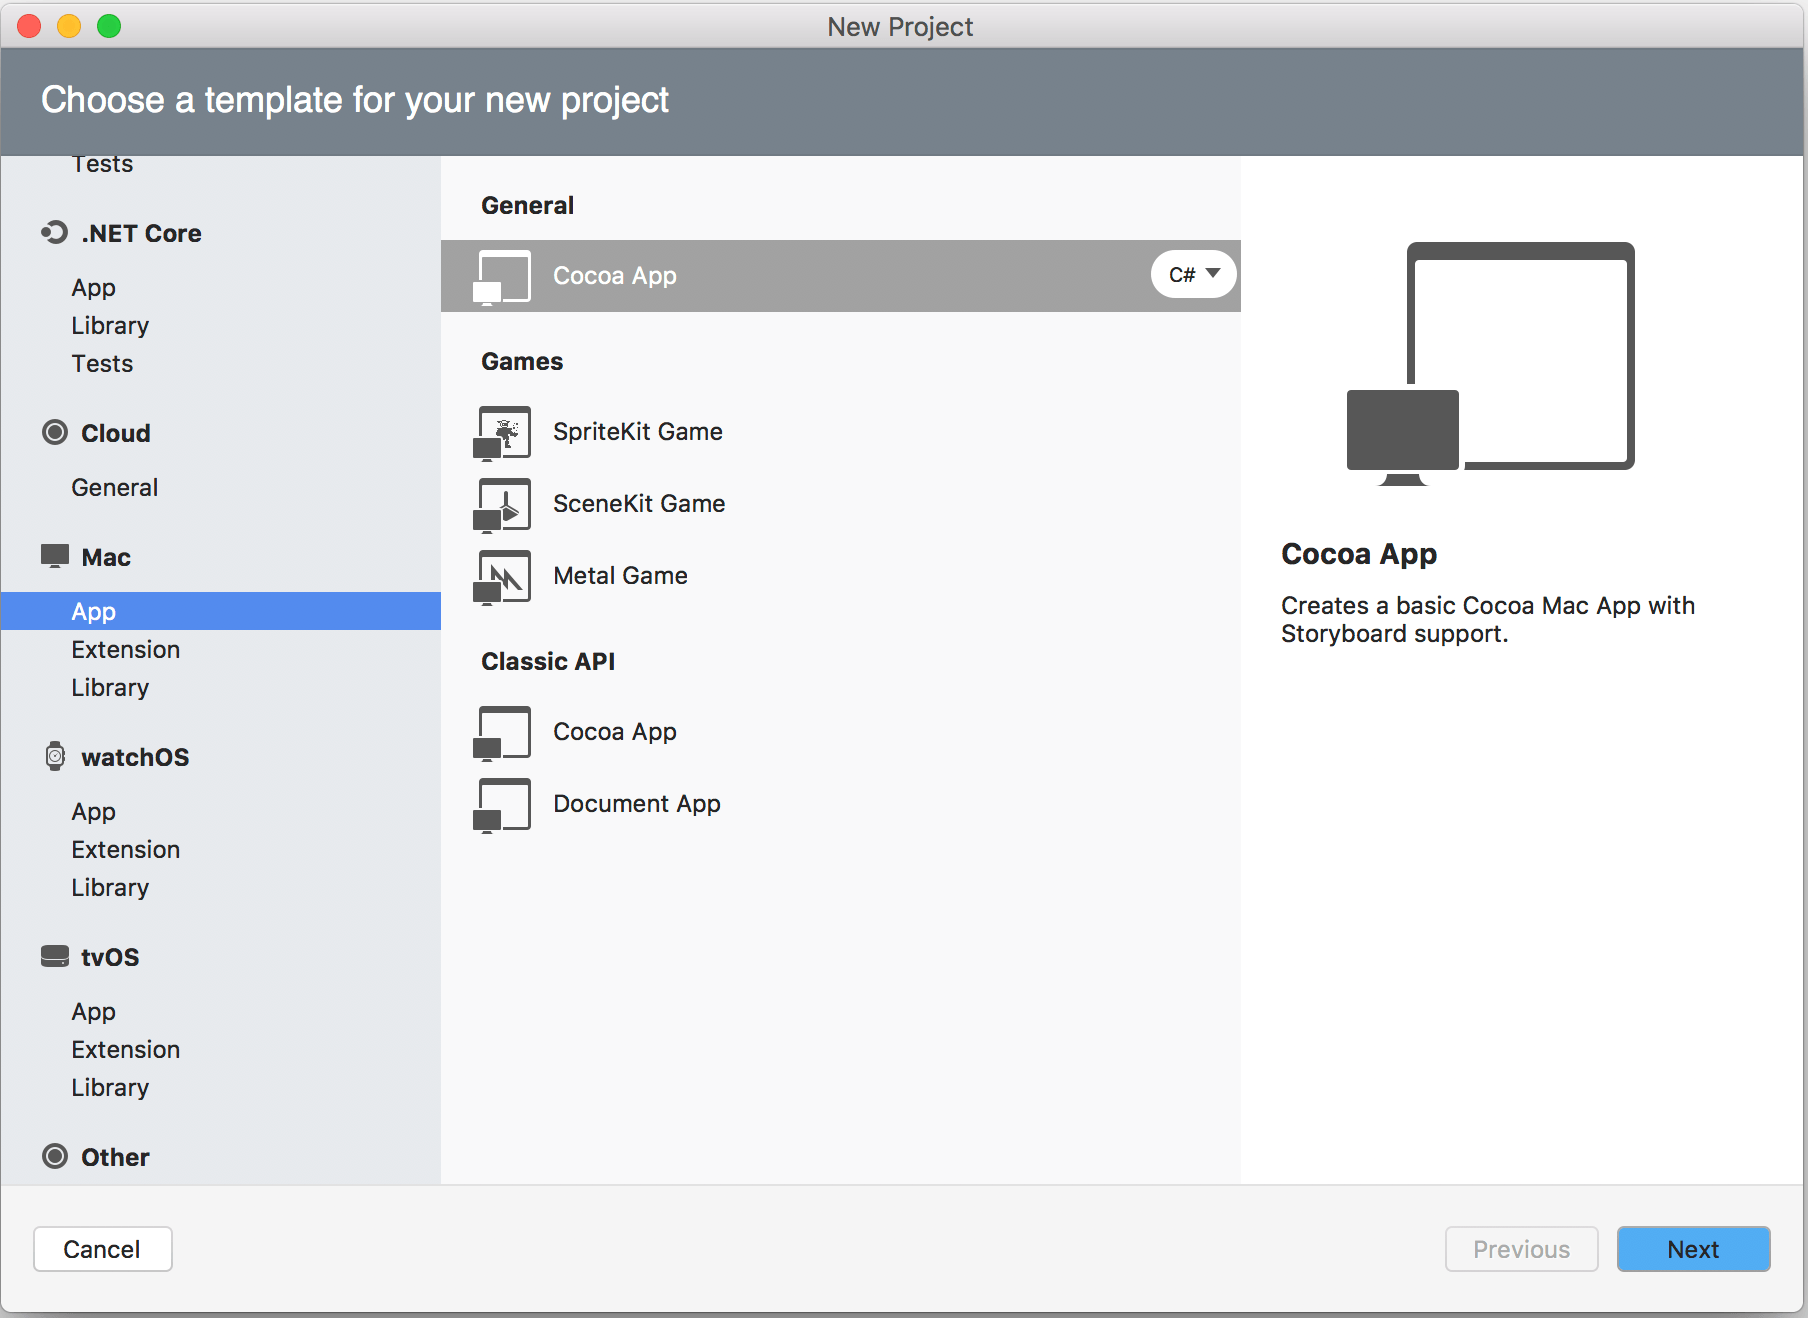The height and width of the screenshot is (1318, 1808).
Task: Click the Document App template icon
Action: (503, 805)
